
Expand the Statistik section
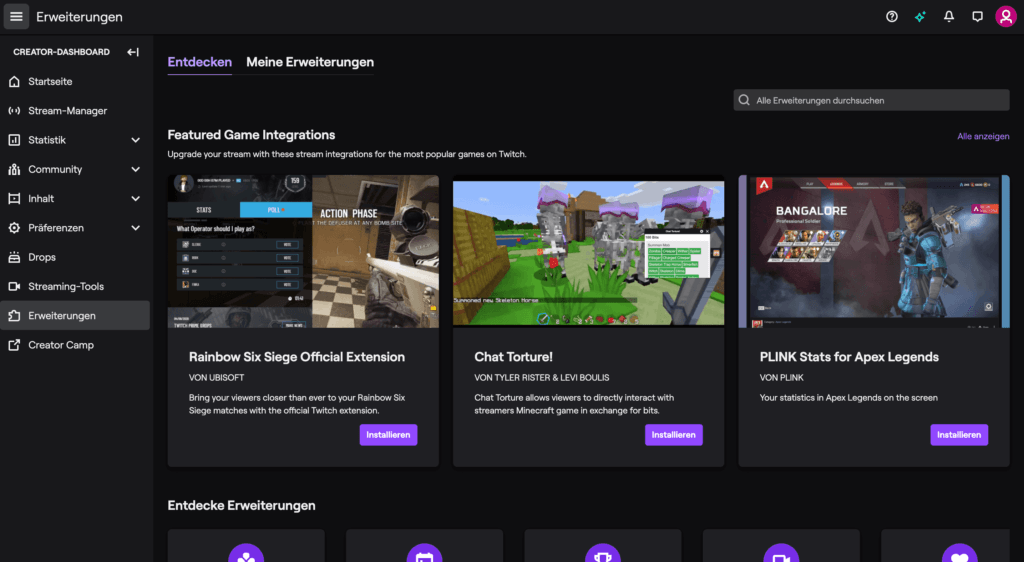coord(135,140)
